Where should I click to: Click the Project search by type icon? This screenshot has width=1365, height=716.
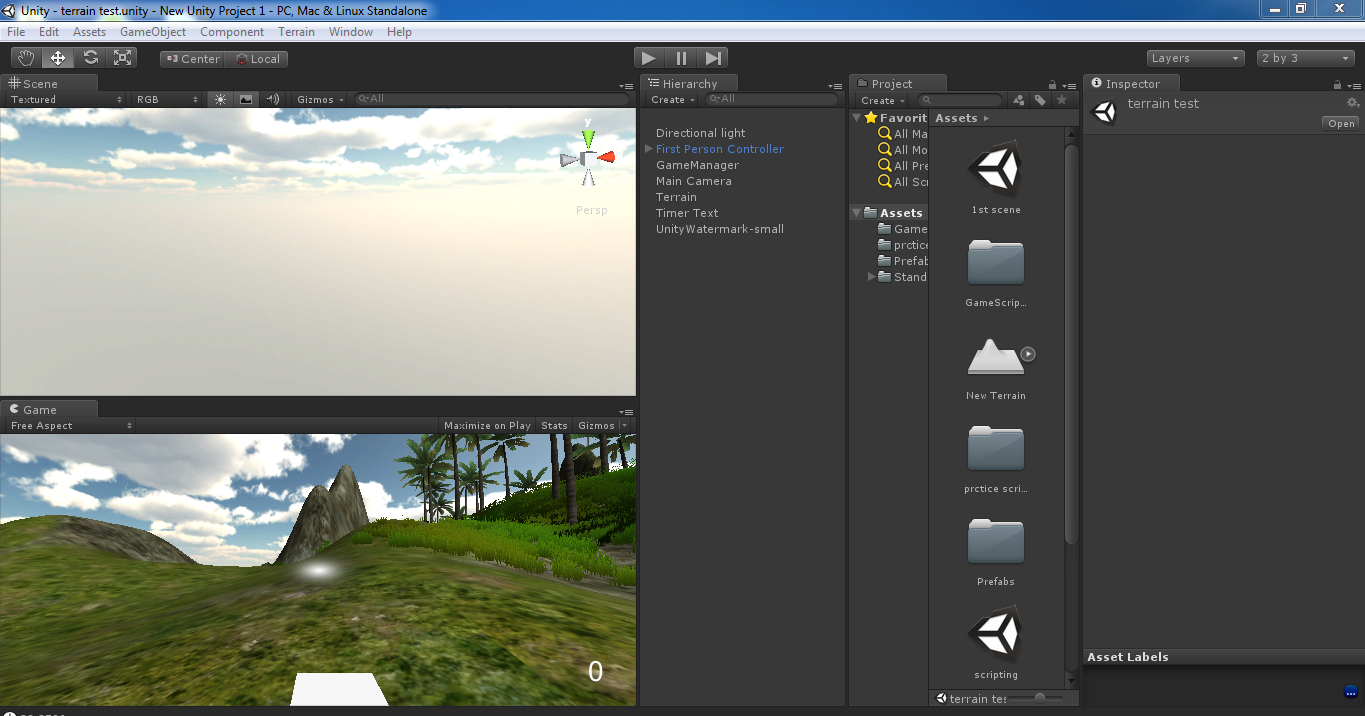click(x=1018, y=100)
